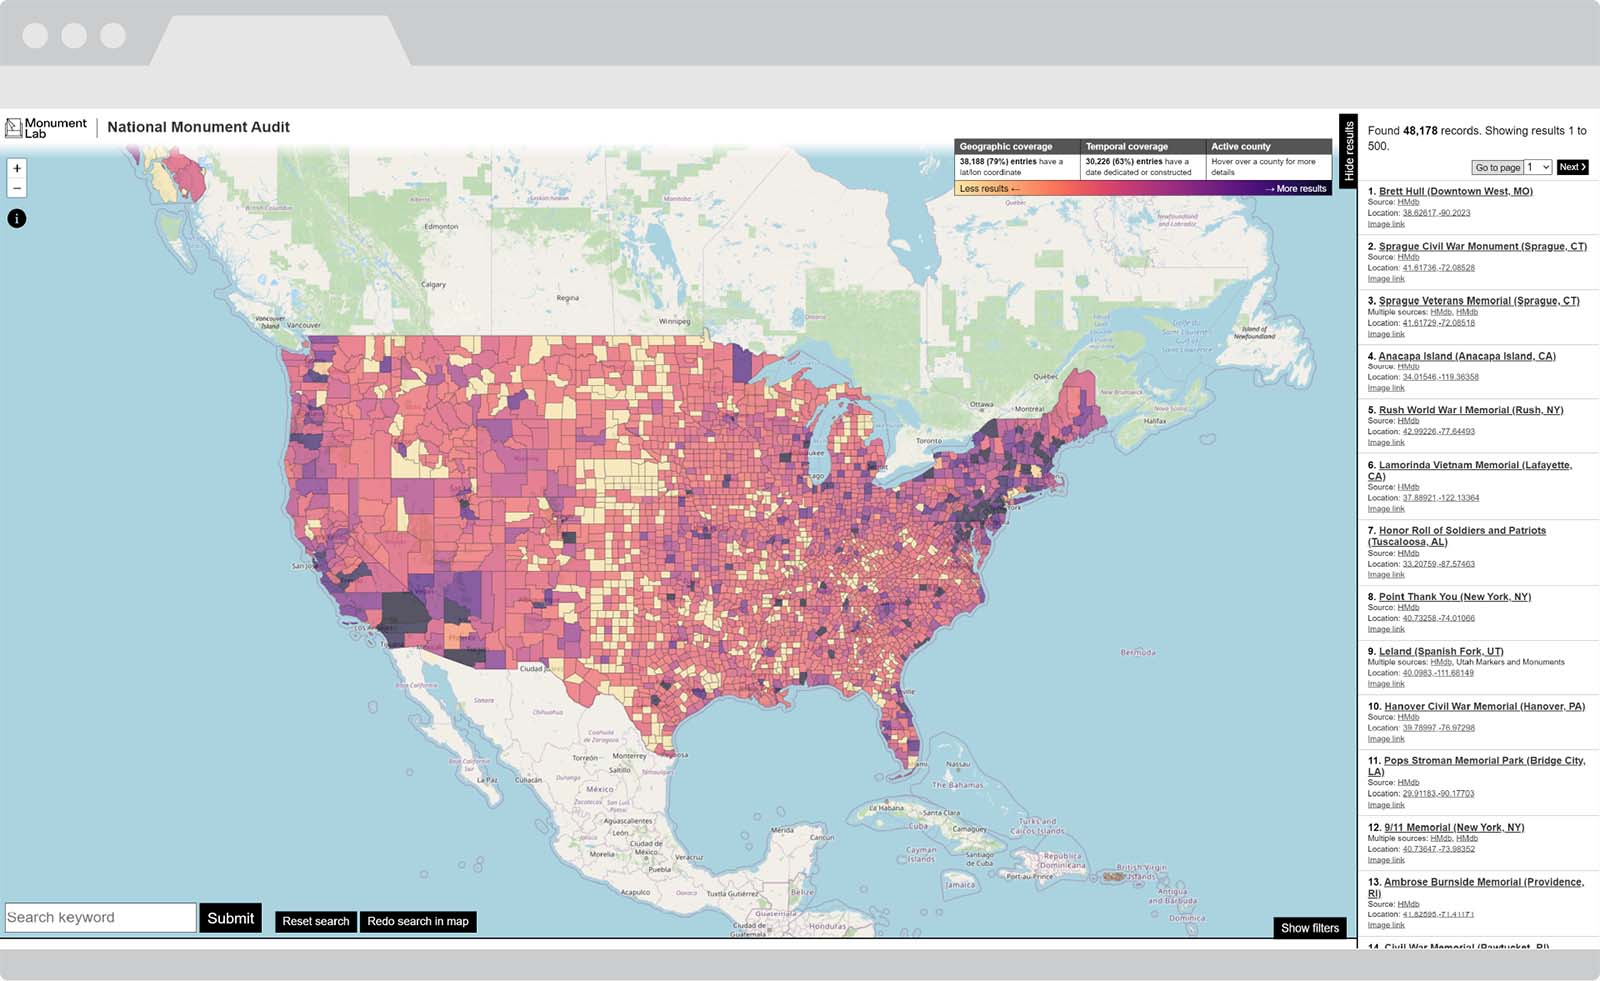
Task: Open Leland (Spanish Fork, UT) record
Action: 1441,651
